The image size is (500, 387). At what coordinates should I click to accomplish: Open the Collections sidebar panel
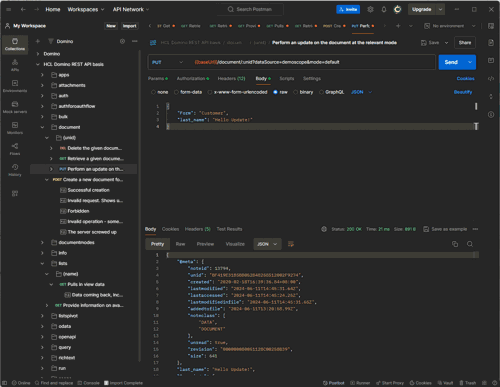[x=15, y=44]
